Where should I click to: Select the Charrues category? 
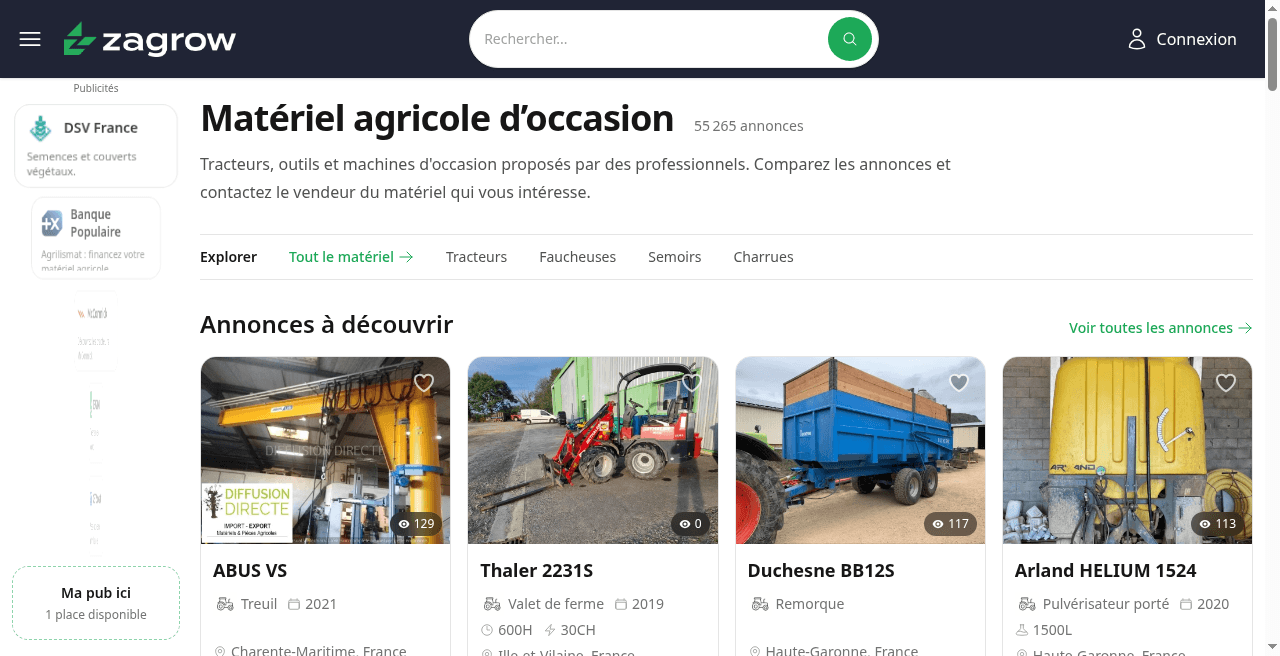[763, 257]
